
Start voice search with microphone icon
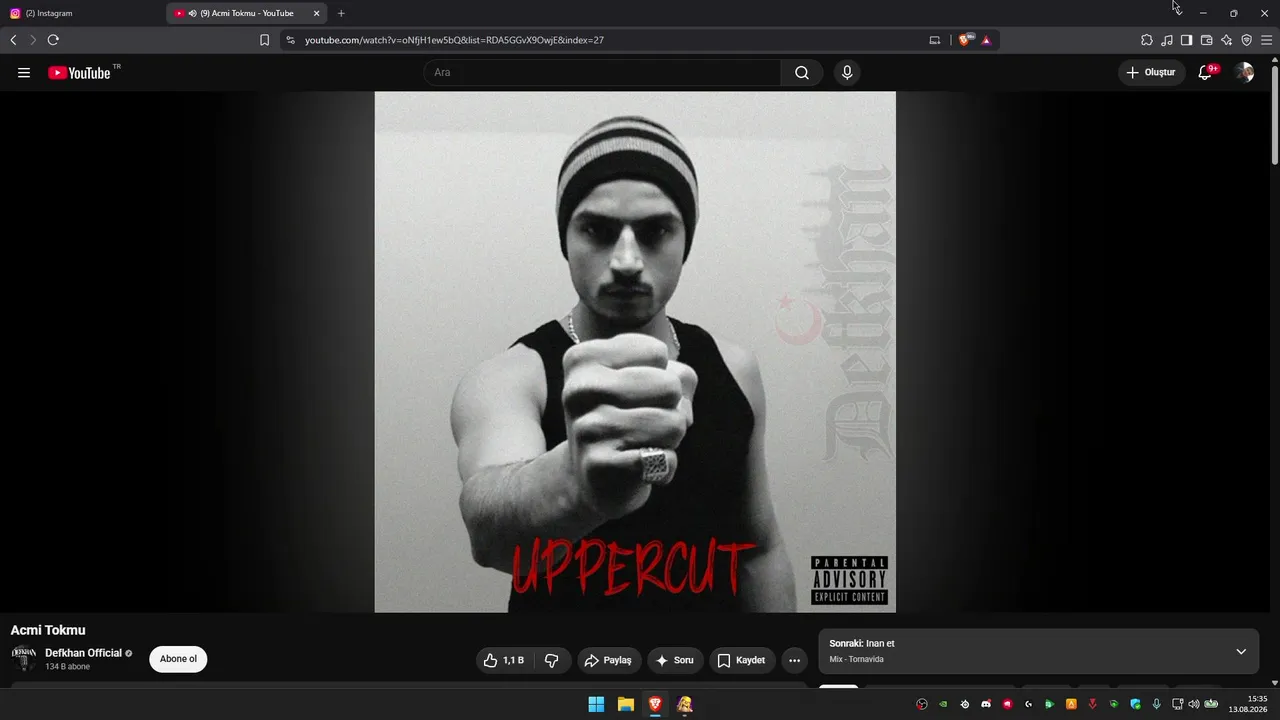coord(847,73)
